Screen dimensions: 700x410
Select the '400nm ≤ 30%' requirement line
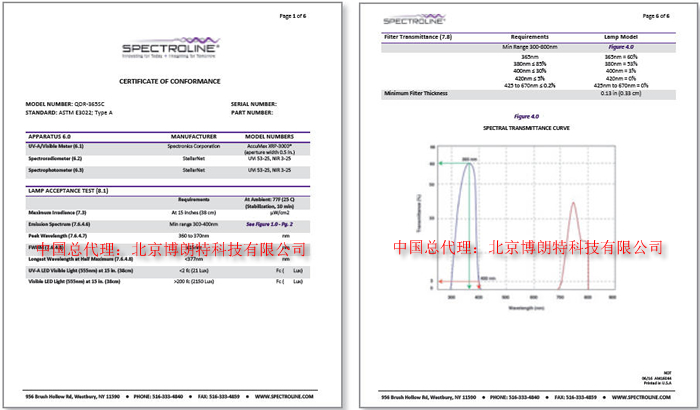(x=529, y=71)
